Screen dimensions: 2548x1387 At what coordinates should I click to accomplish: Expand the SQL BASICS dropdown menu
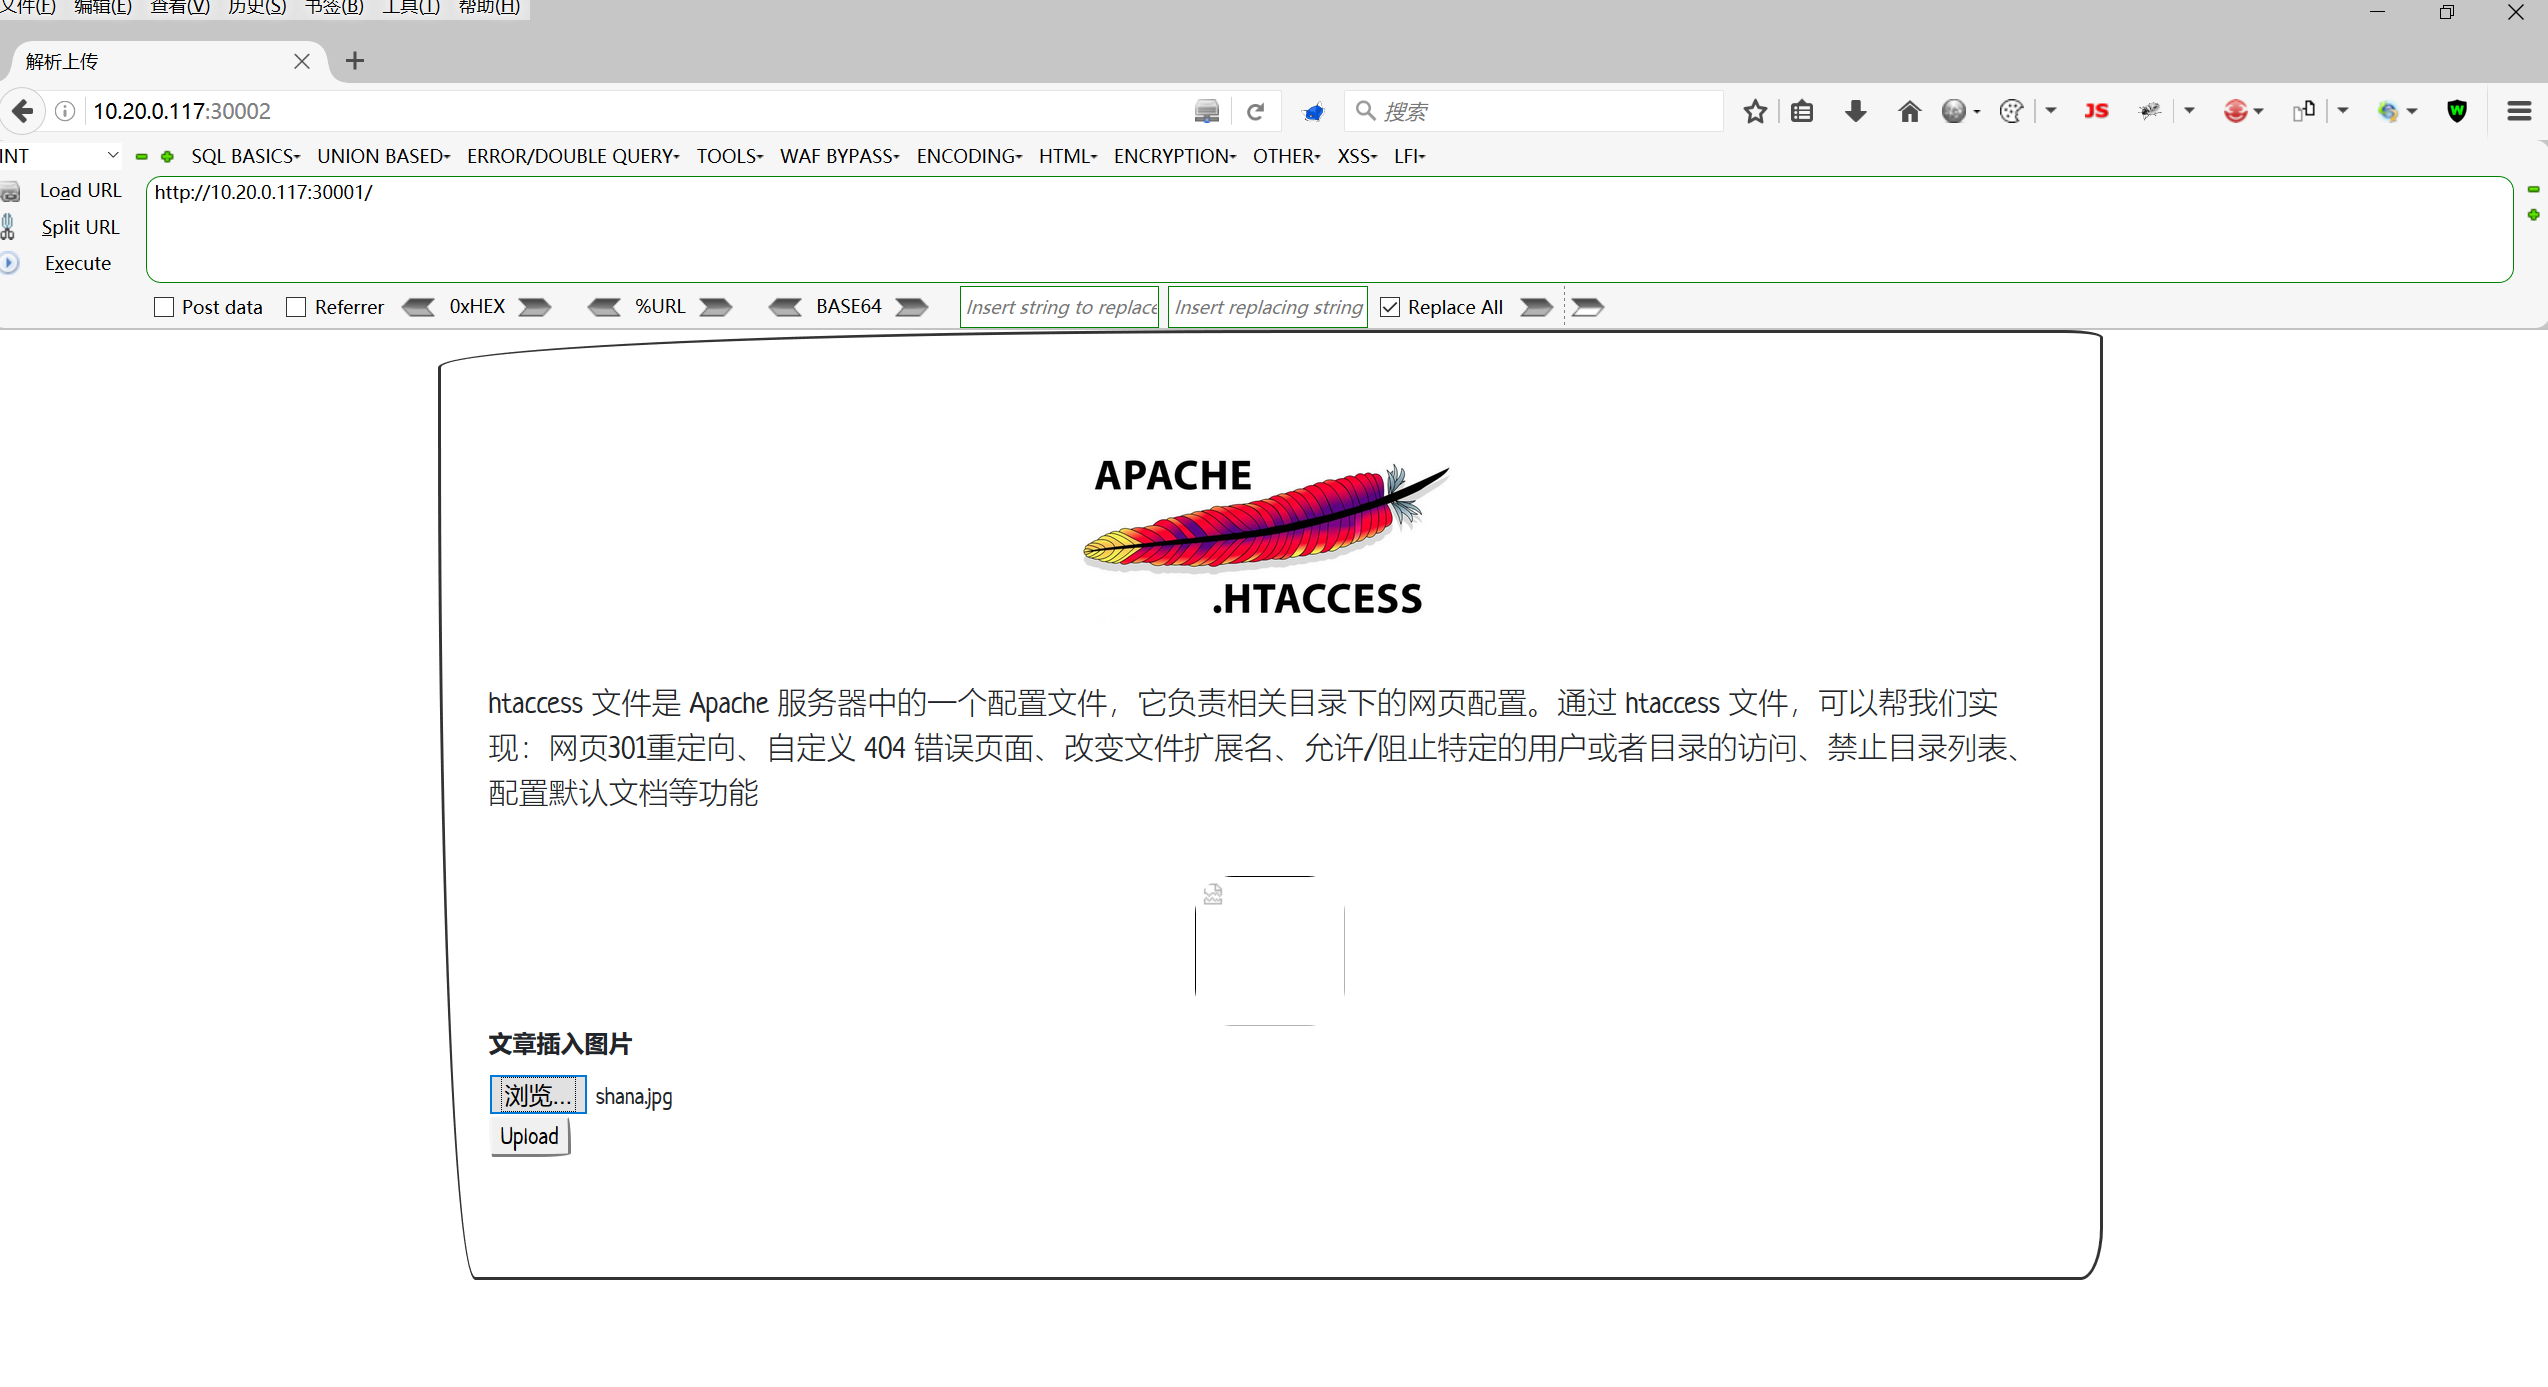[245, 156]
